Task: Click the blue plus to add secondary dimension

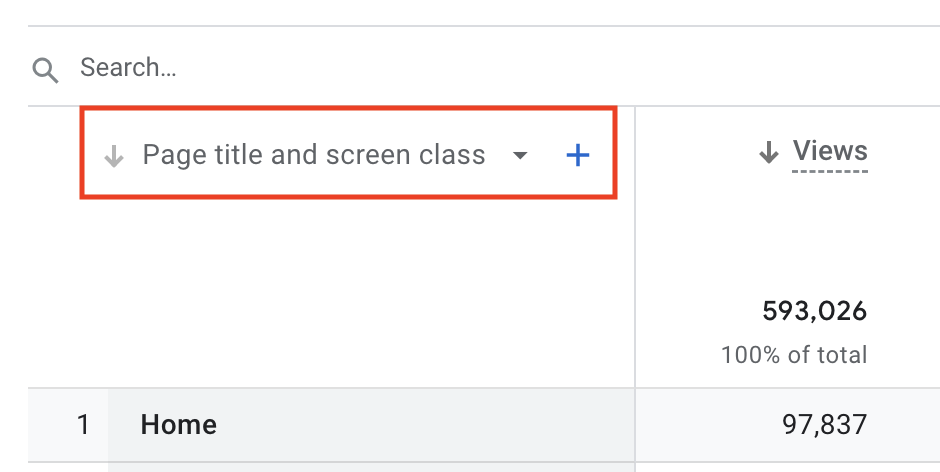Action: (578, 155)
